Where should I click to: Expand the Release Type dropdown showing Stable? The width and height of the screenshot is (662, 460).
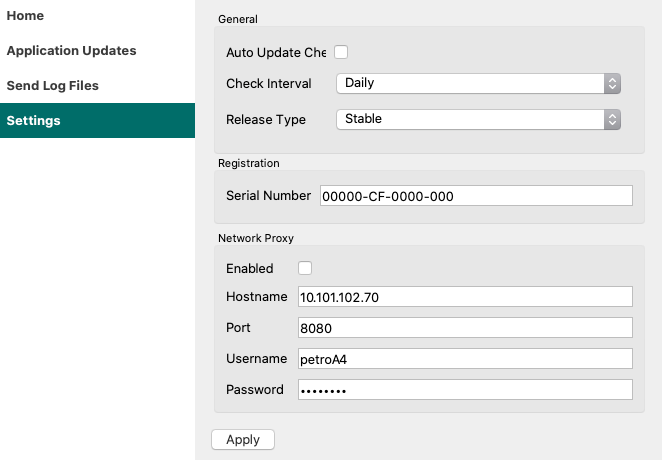point(478,119)
